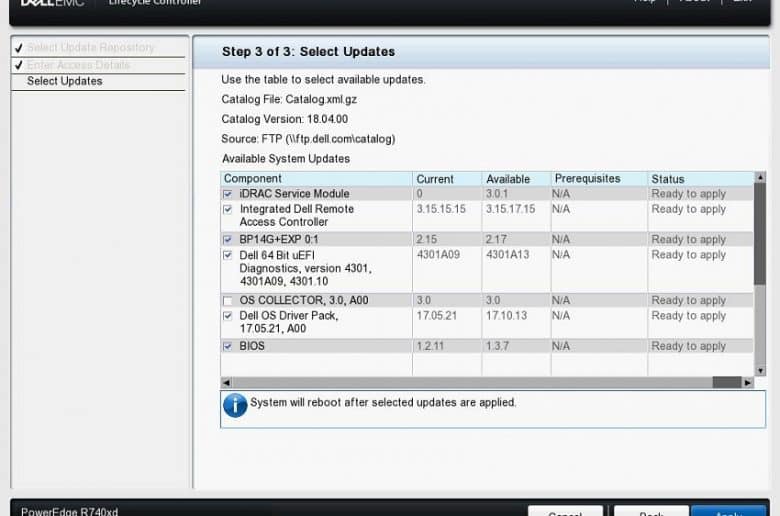Screen dimensions: 780x516
Task: Click the 4301A13 available version cell
Action: click(x=507, y=255)
